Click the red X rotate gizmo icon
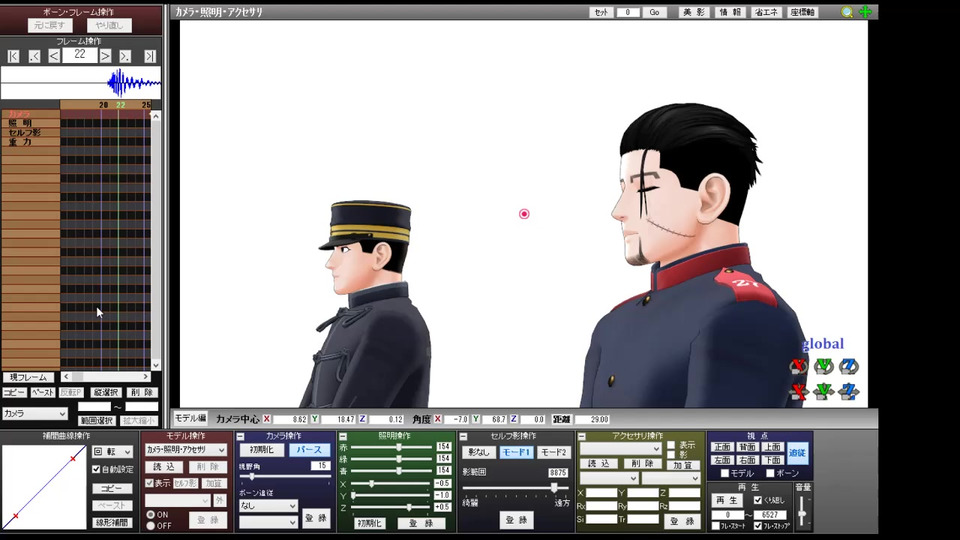 799,366
